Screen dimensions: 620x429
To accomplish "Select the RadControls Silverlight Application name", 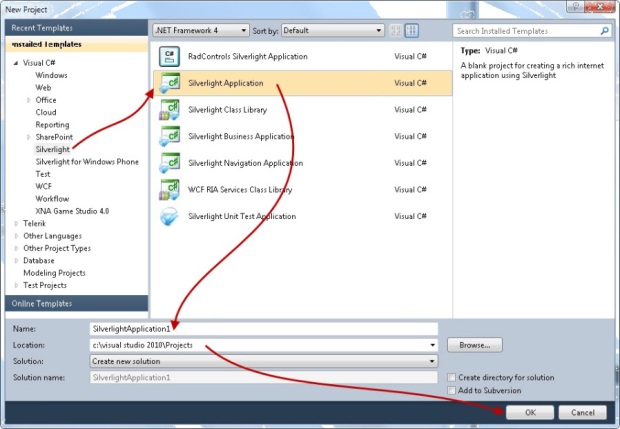I will coord(248,57).
